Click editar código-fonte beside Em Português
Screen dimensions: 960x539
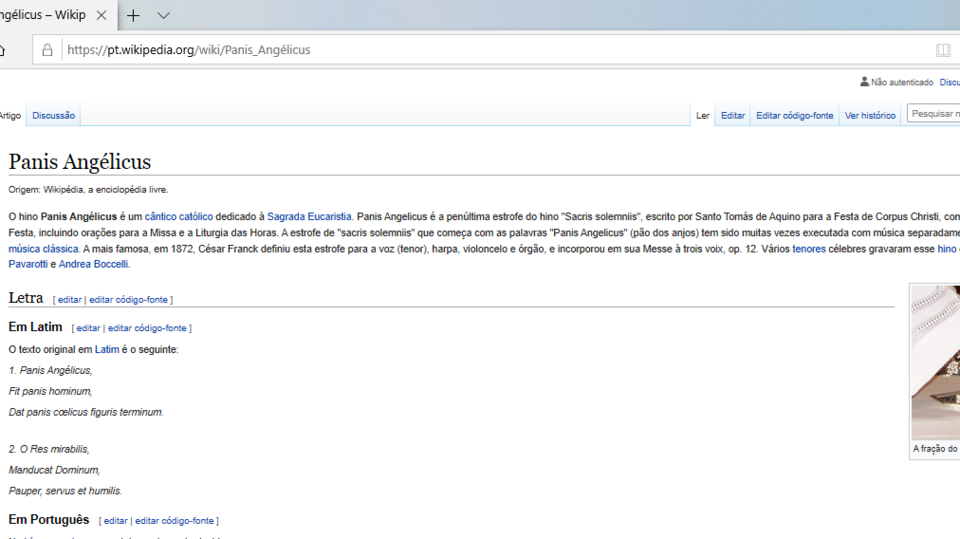coord(175,521)
